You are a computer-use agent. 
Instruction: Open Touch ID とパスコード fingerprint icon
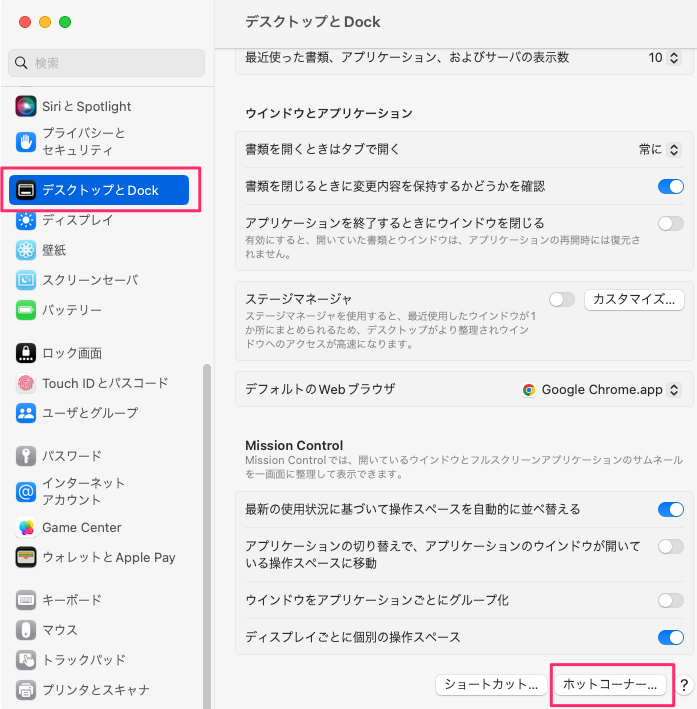pos(26,383)
